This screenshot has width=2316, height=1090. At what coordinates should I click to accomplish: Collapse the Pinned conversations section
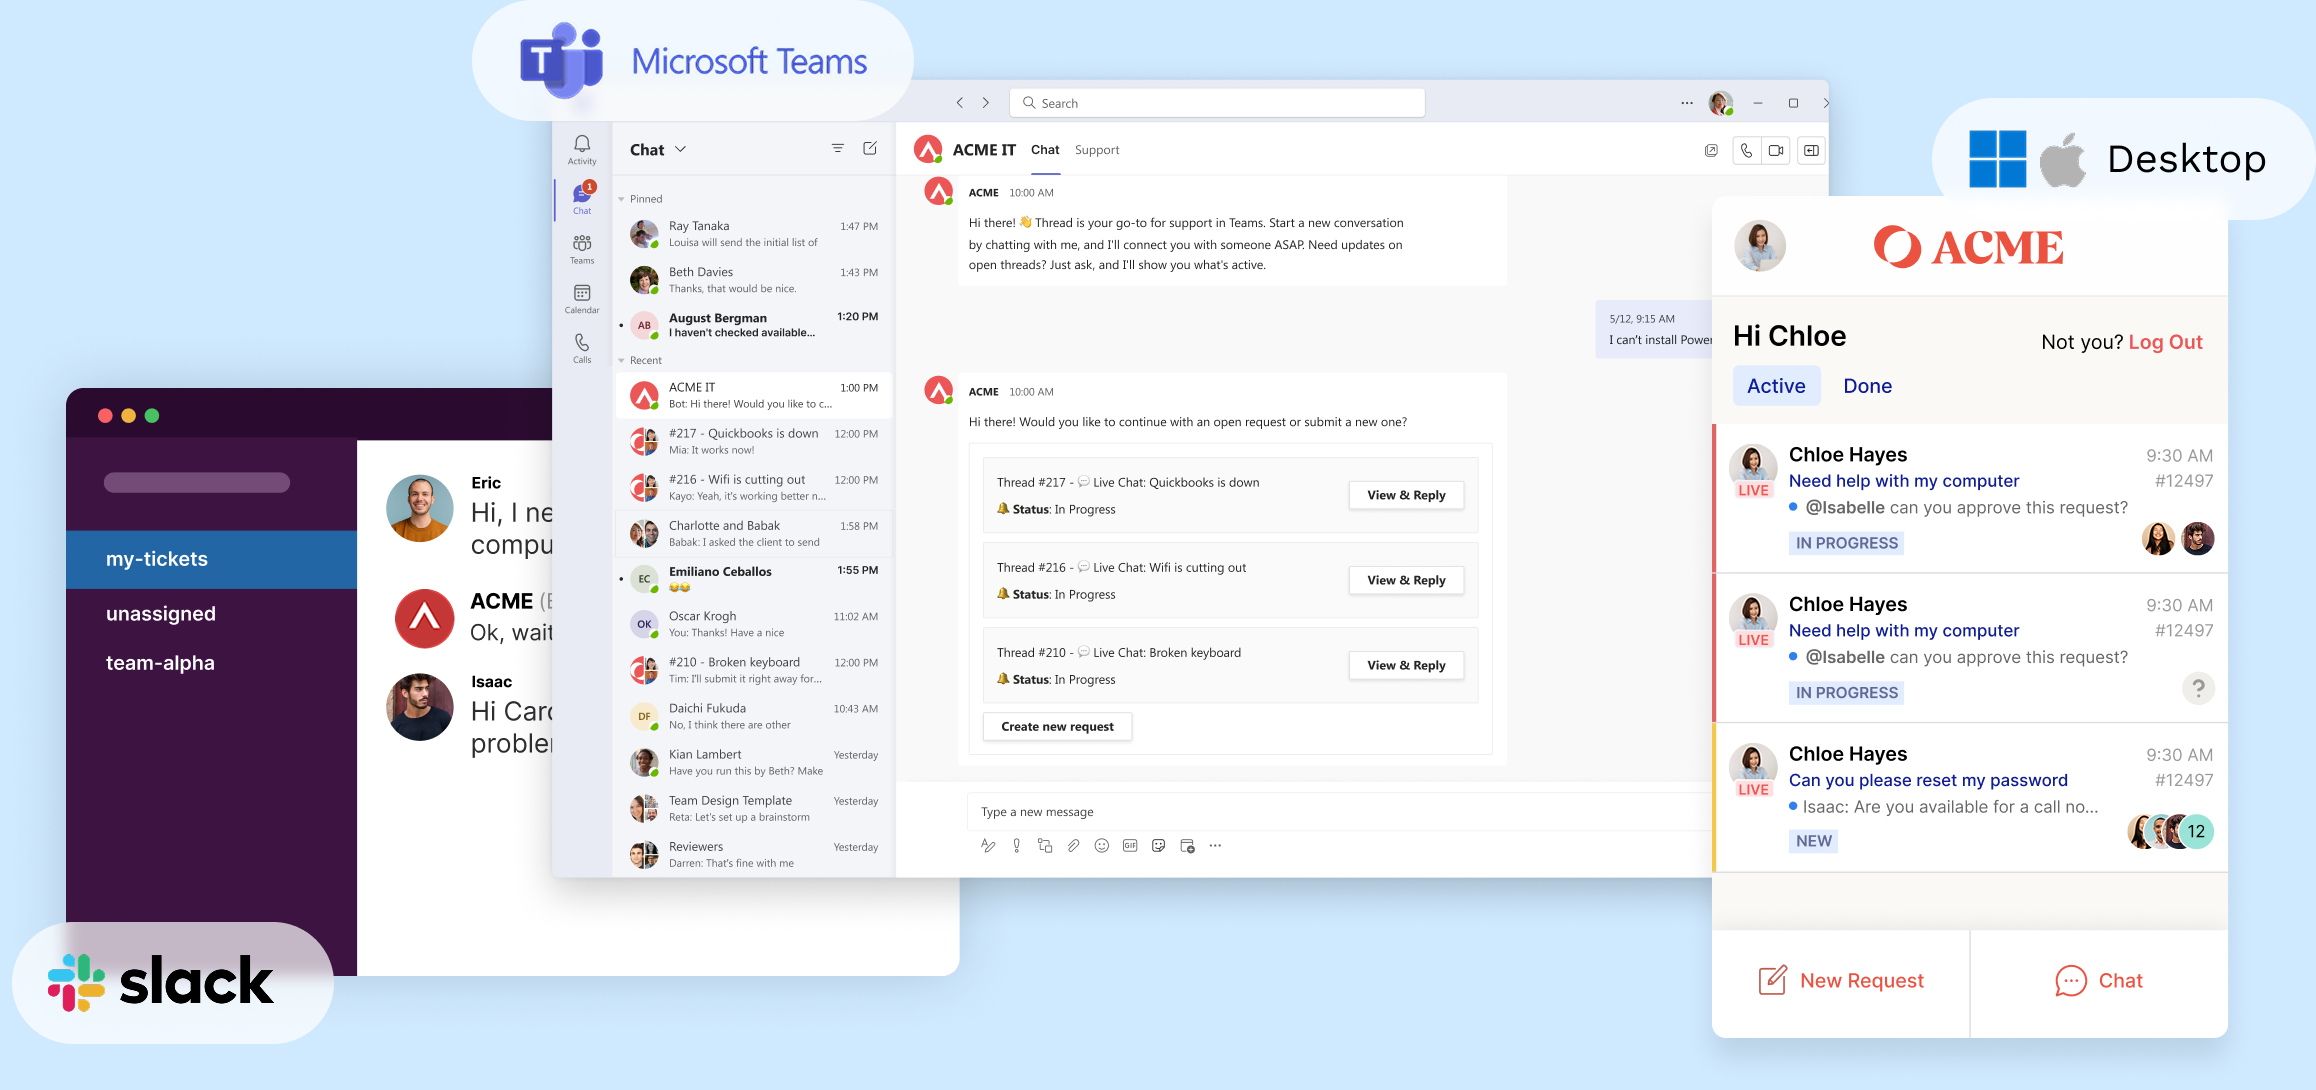(621, 198)
